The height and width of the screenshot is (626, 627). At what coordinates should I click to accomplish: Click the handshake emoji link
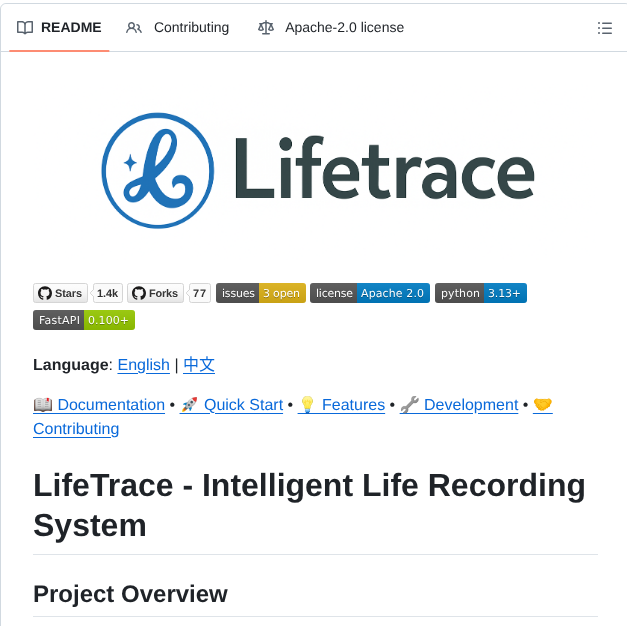pos(543,405)
